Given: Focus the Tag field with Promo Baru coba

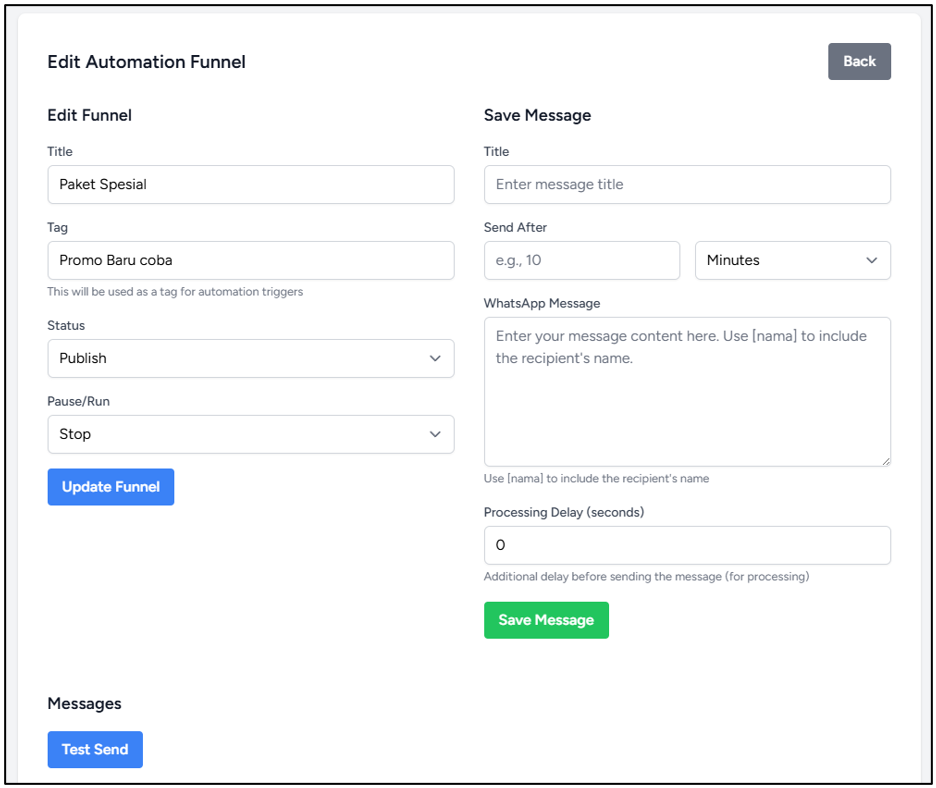Looking at the screenshot, I should pos(251,260).
